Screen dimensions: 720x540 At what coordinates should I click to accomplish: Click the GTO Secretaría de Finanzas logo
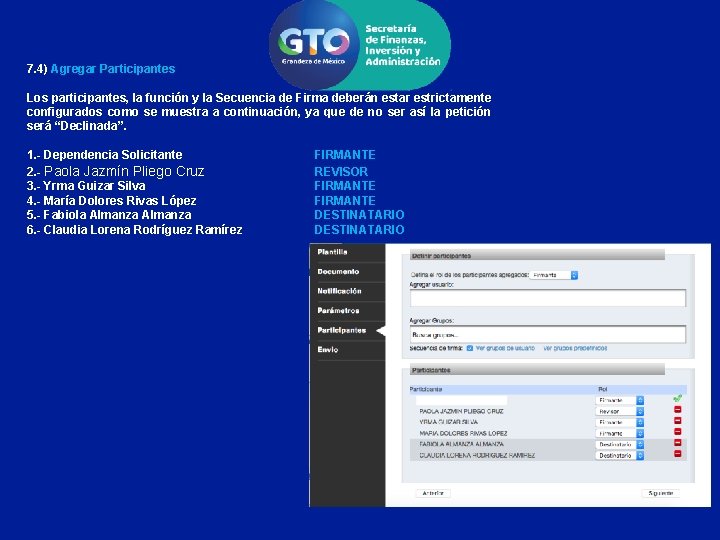coord(360,45)
